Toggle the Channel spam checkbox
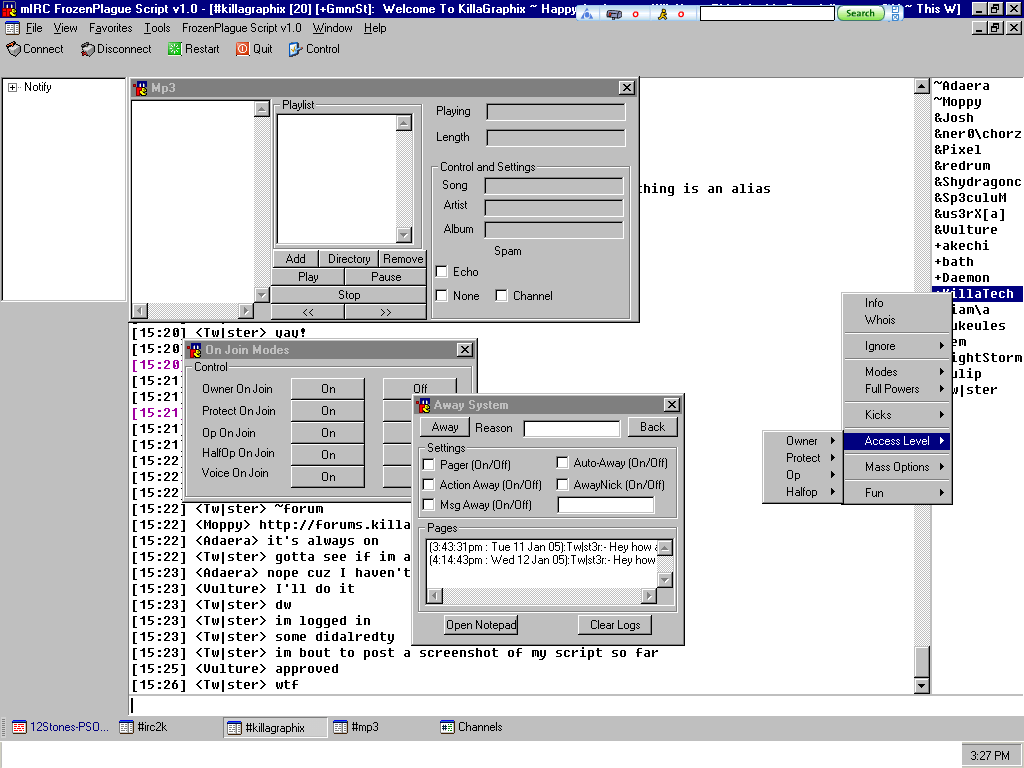 502,296
